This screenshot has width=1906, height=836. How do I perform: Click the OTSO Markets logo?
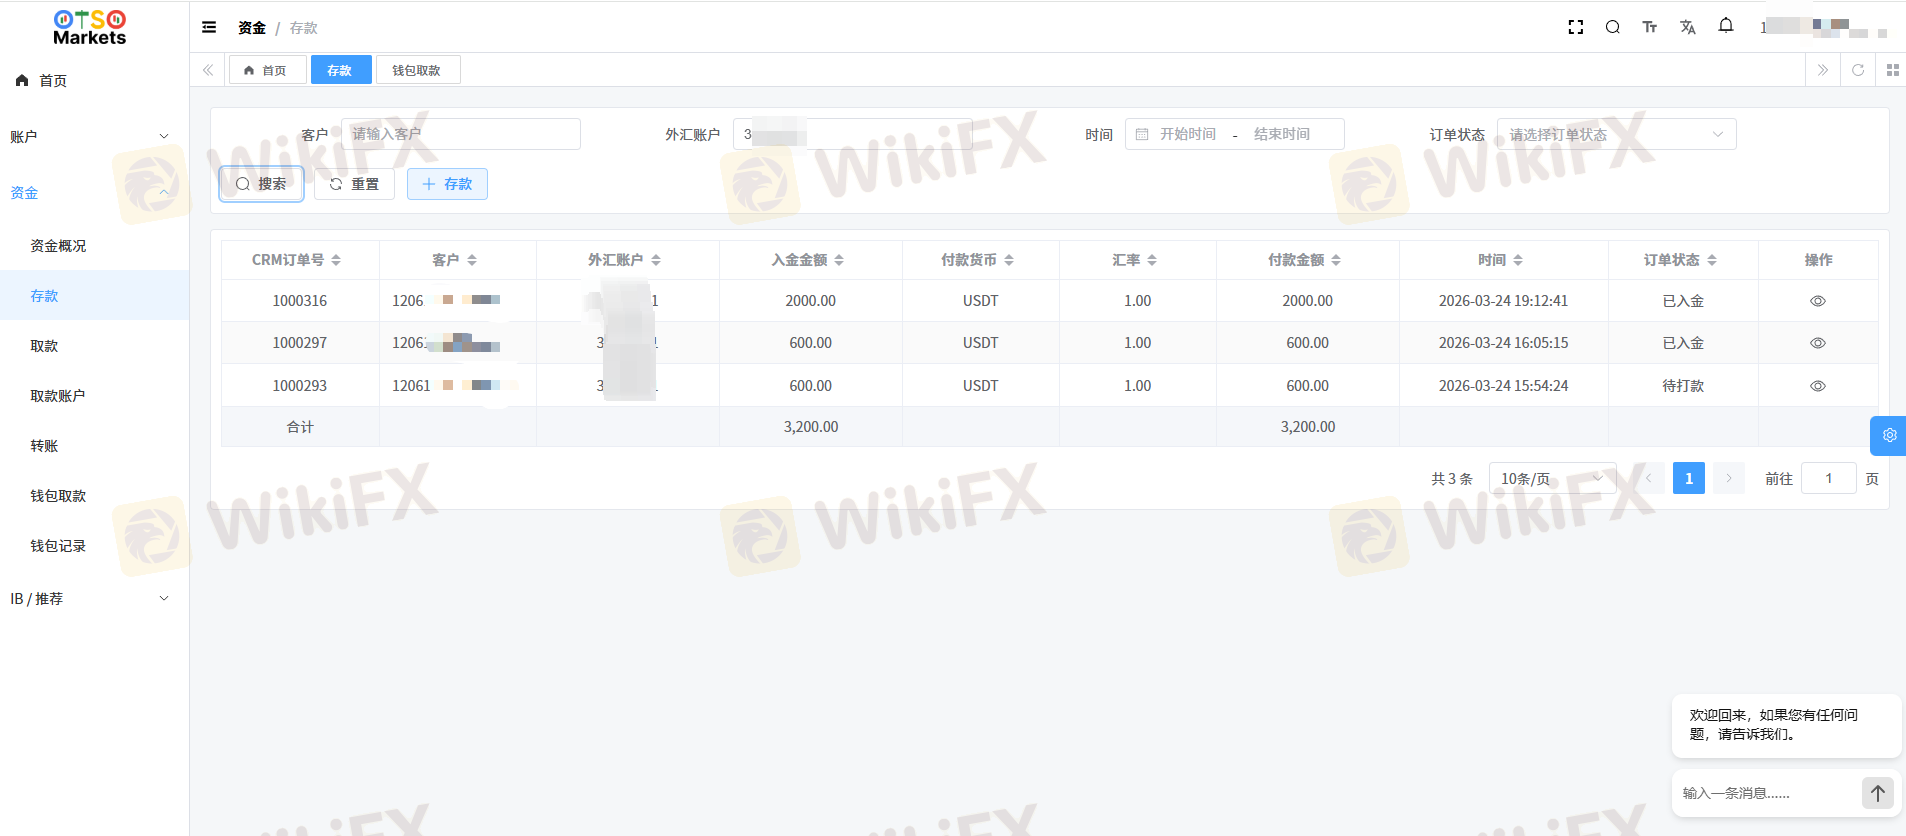[x=90, y=27]
